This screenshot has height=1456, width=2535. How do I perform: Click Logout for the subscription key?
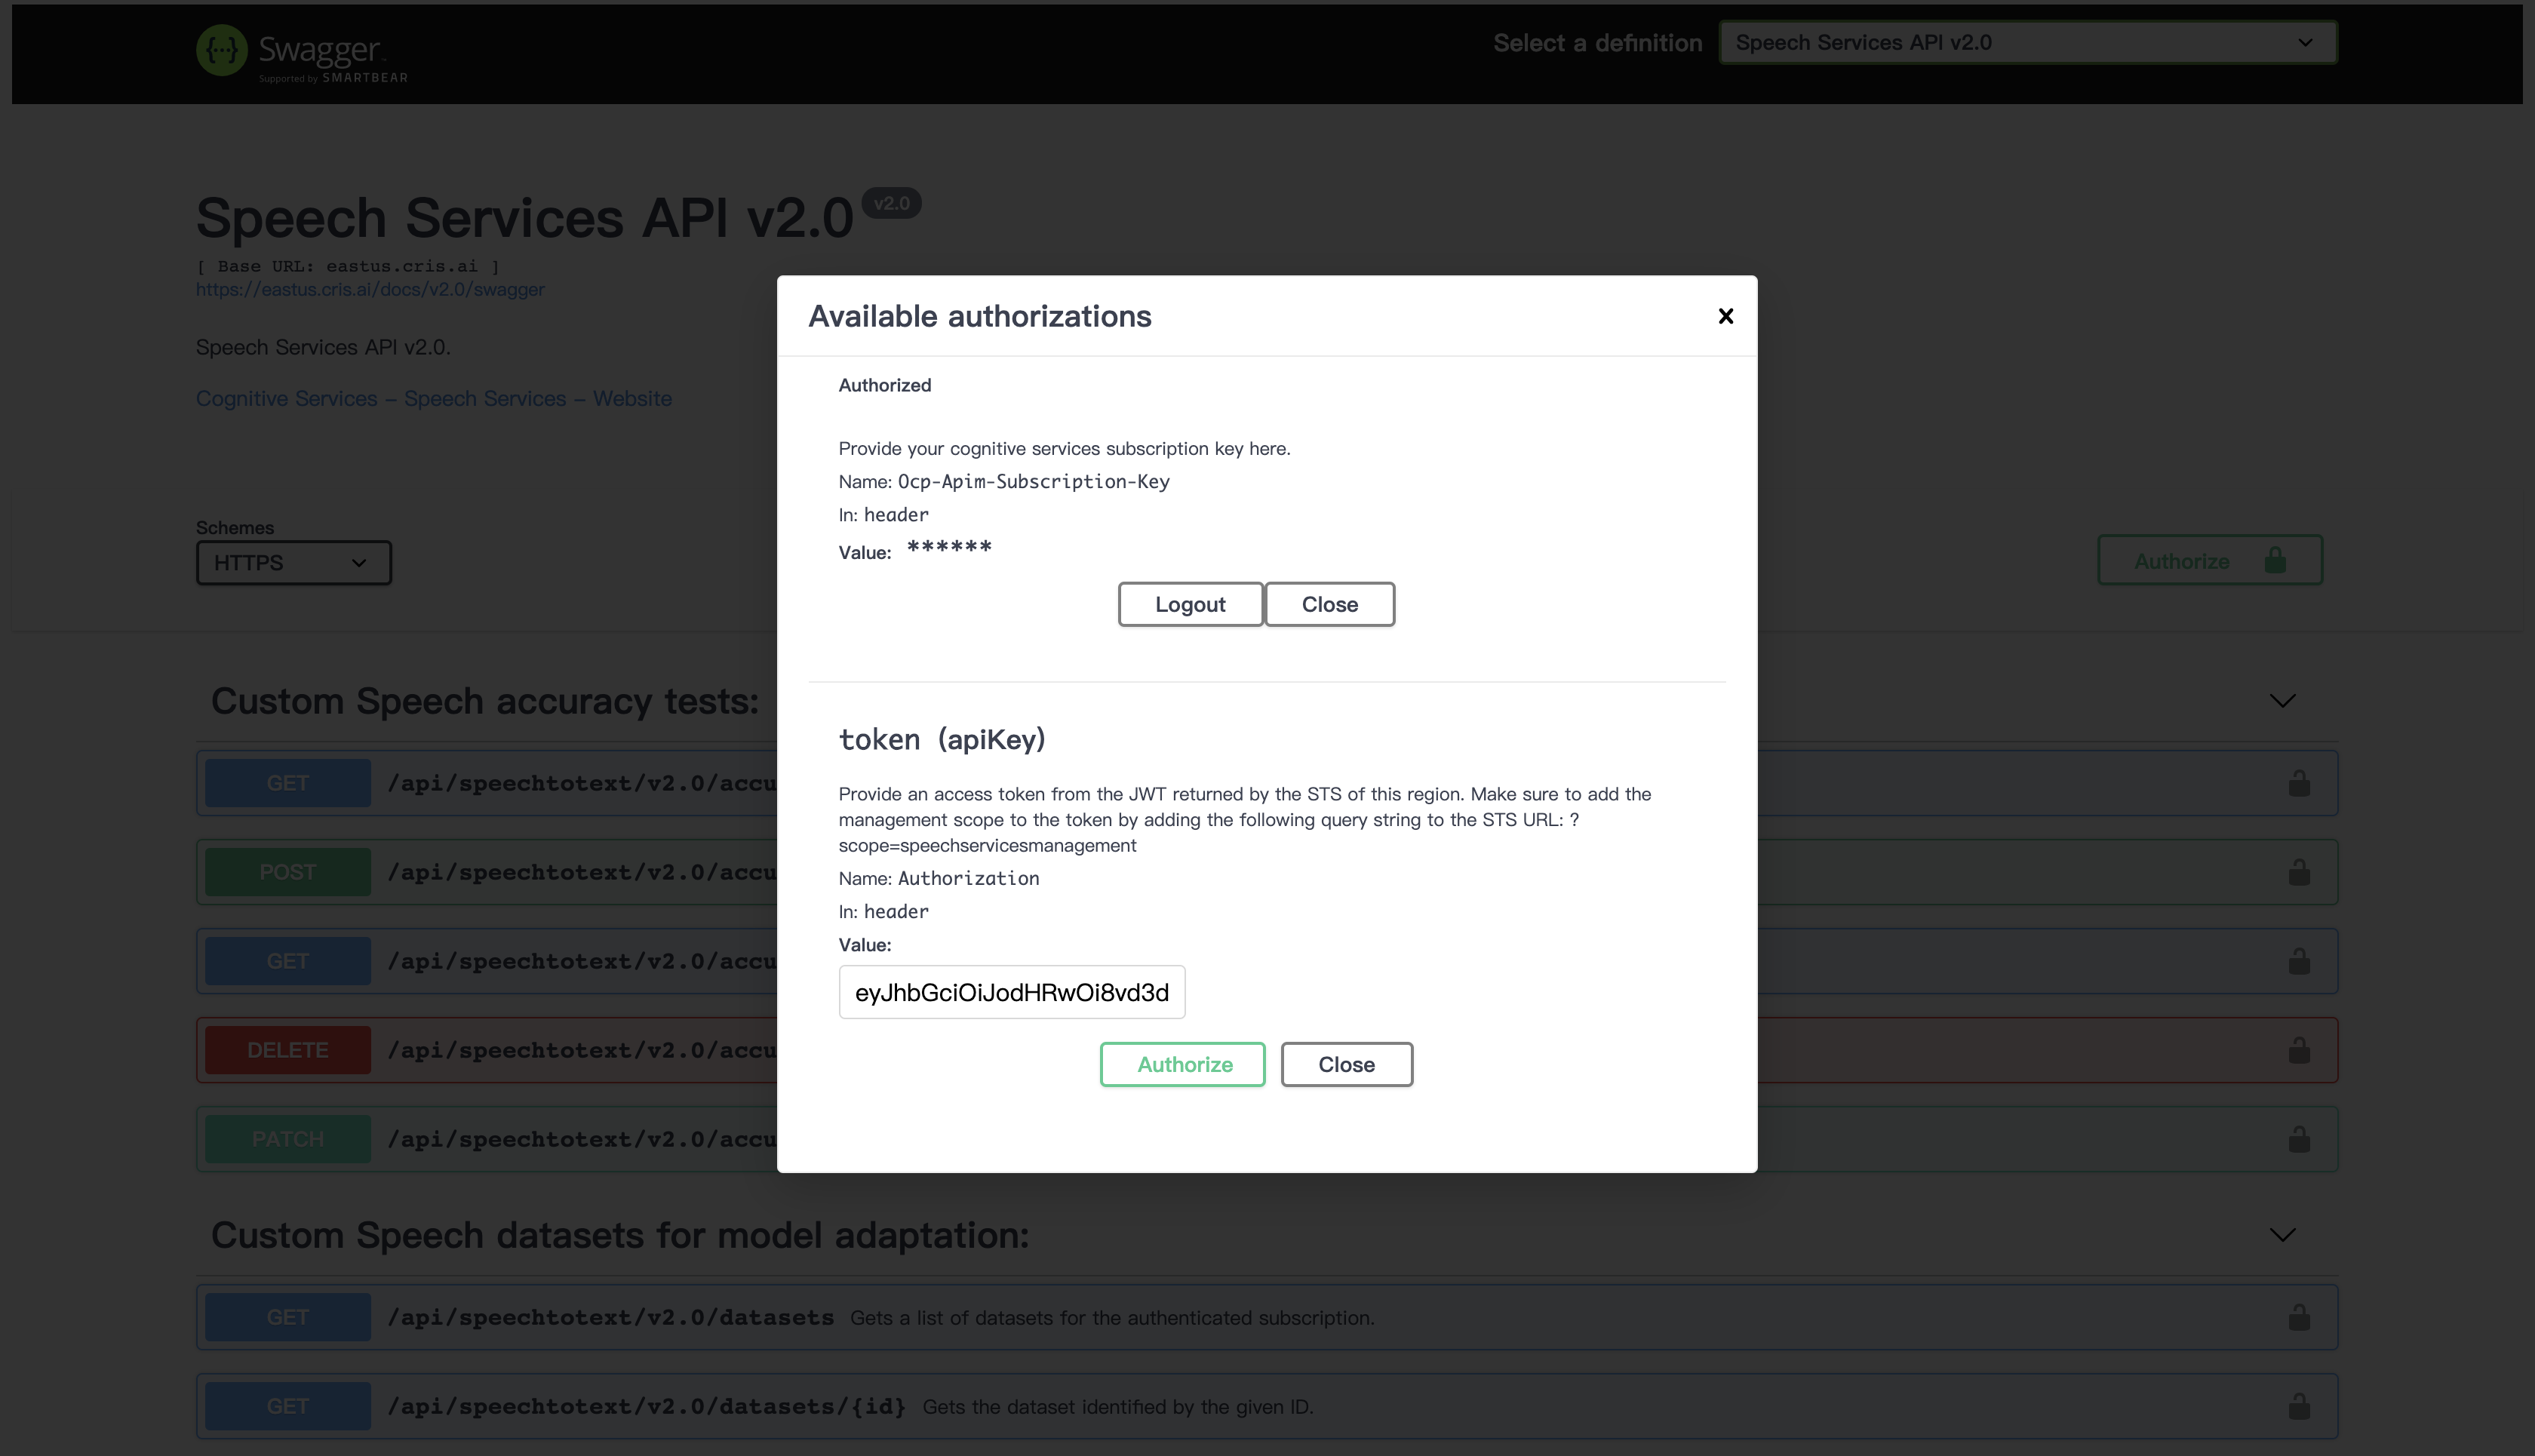[x=1190, y=604]
